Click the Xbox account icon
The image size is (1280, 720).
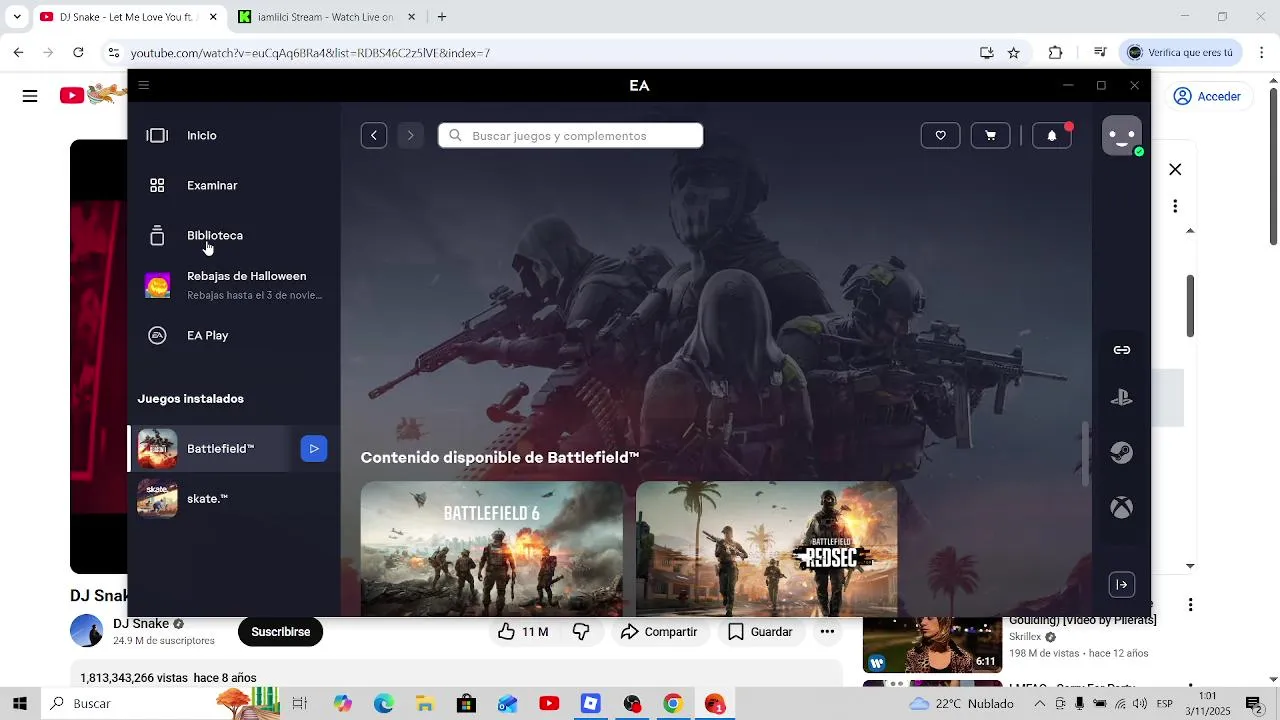click(x=1122, y=508)
